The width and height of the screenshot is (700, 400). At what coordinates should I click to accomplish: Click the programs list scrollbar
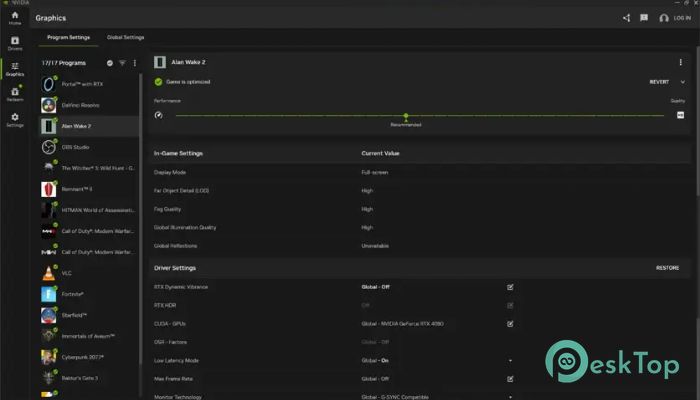pos(140,219)
